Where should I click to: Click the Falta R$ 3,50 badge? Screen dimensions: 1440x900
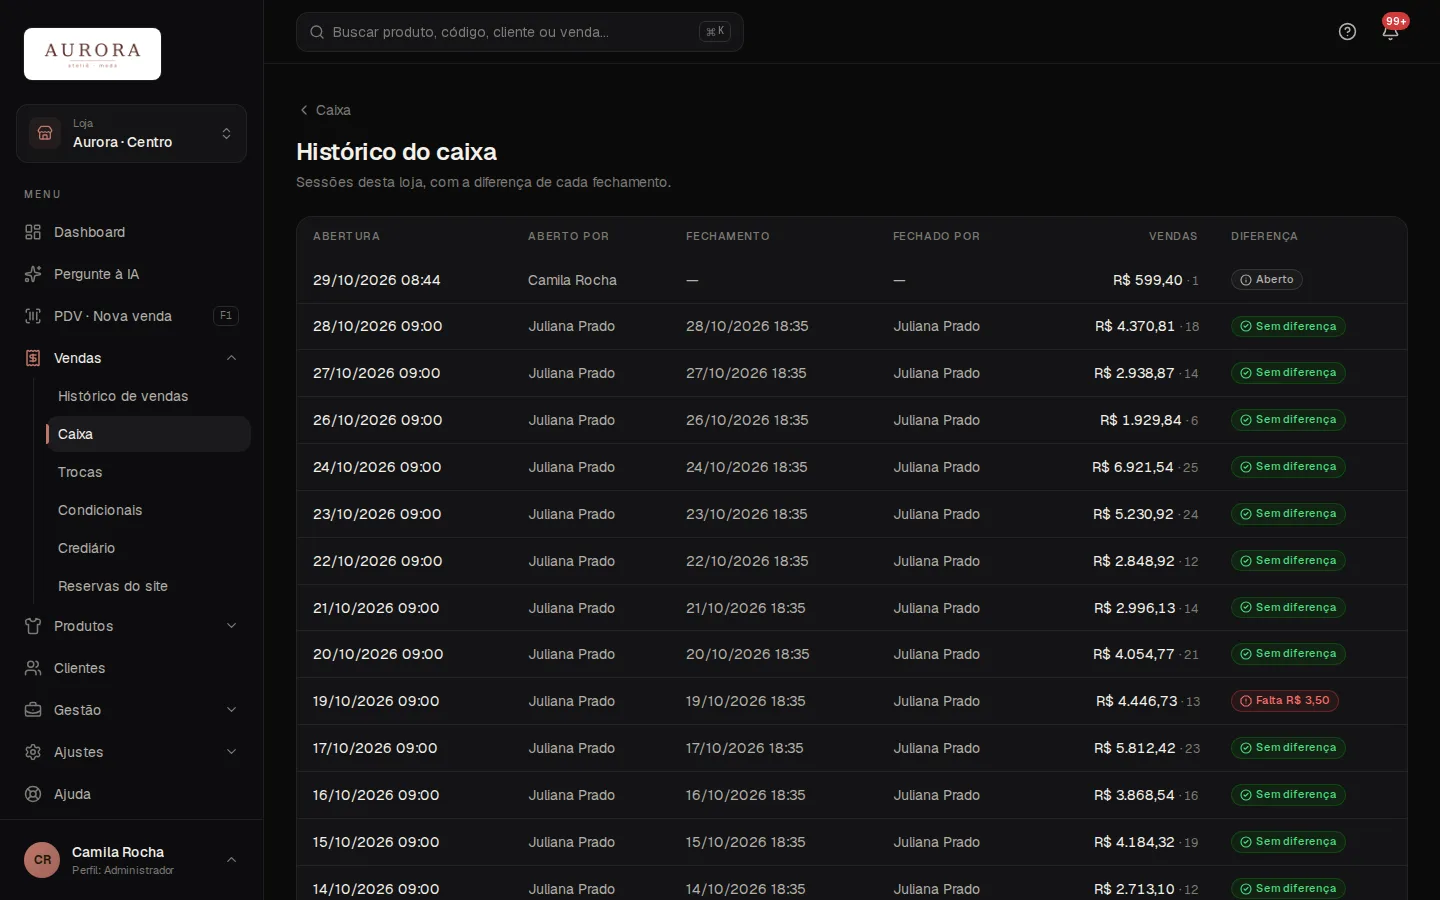coord(1284,701)
